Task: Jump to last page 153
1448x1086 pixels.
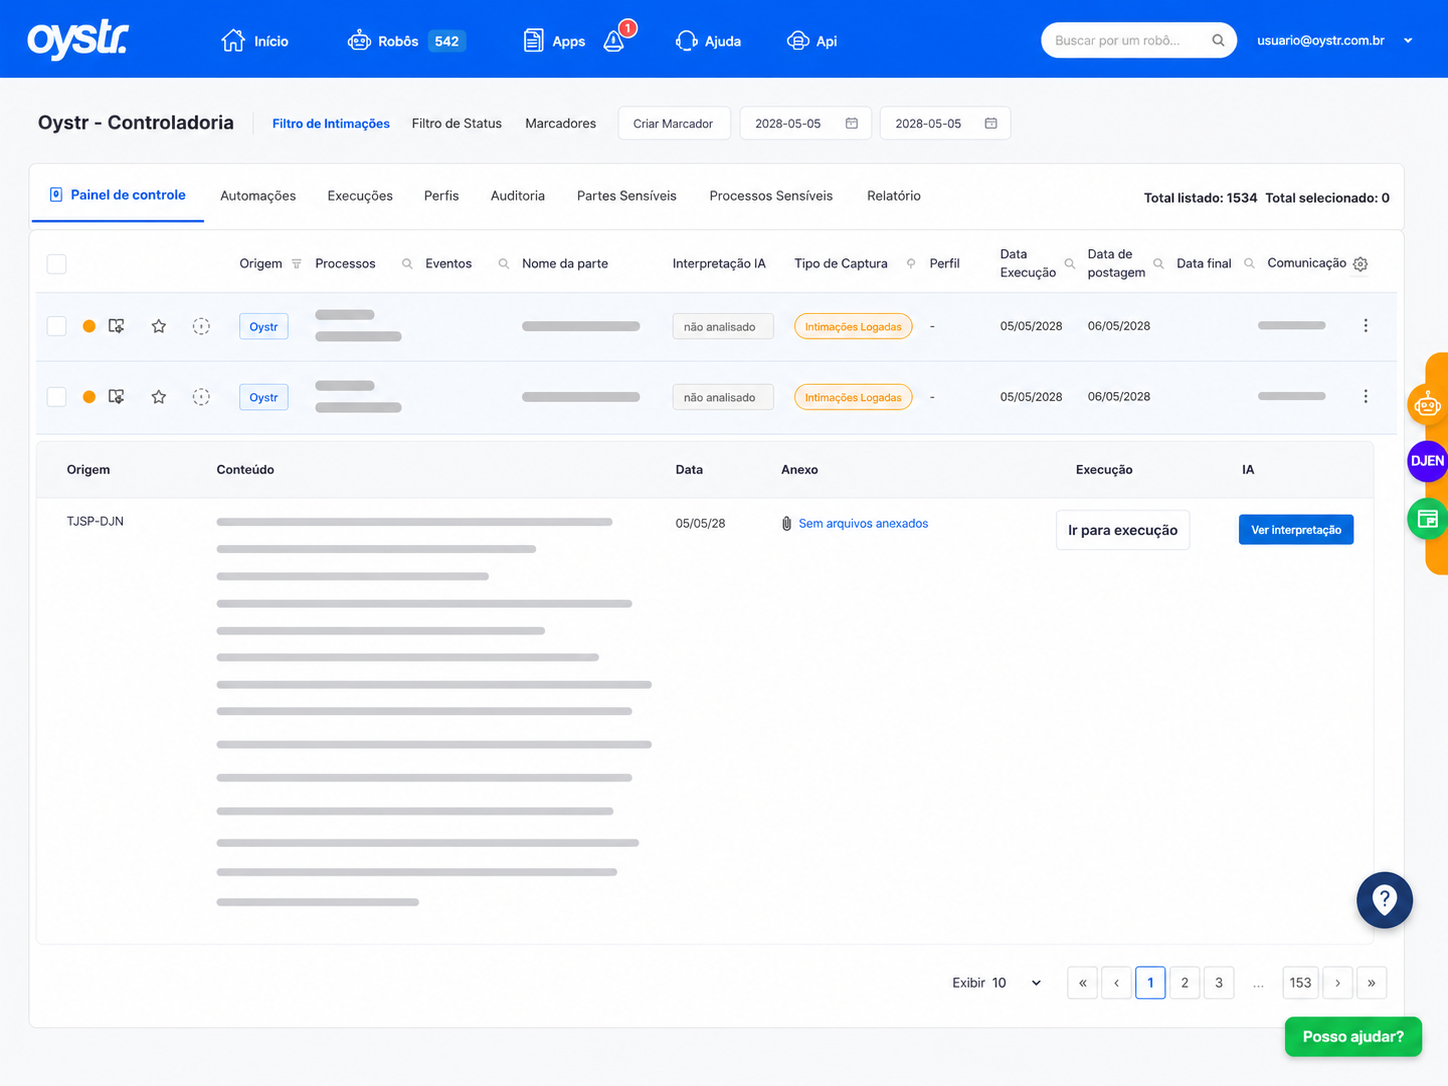Action: 1300,983
